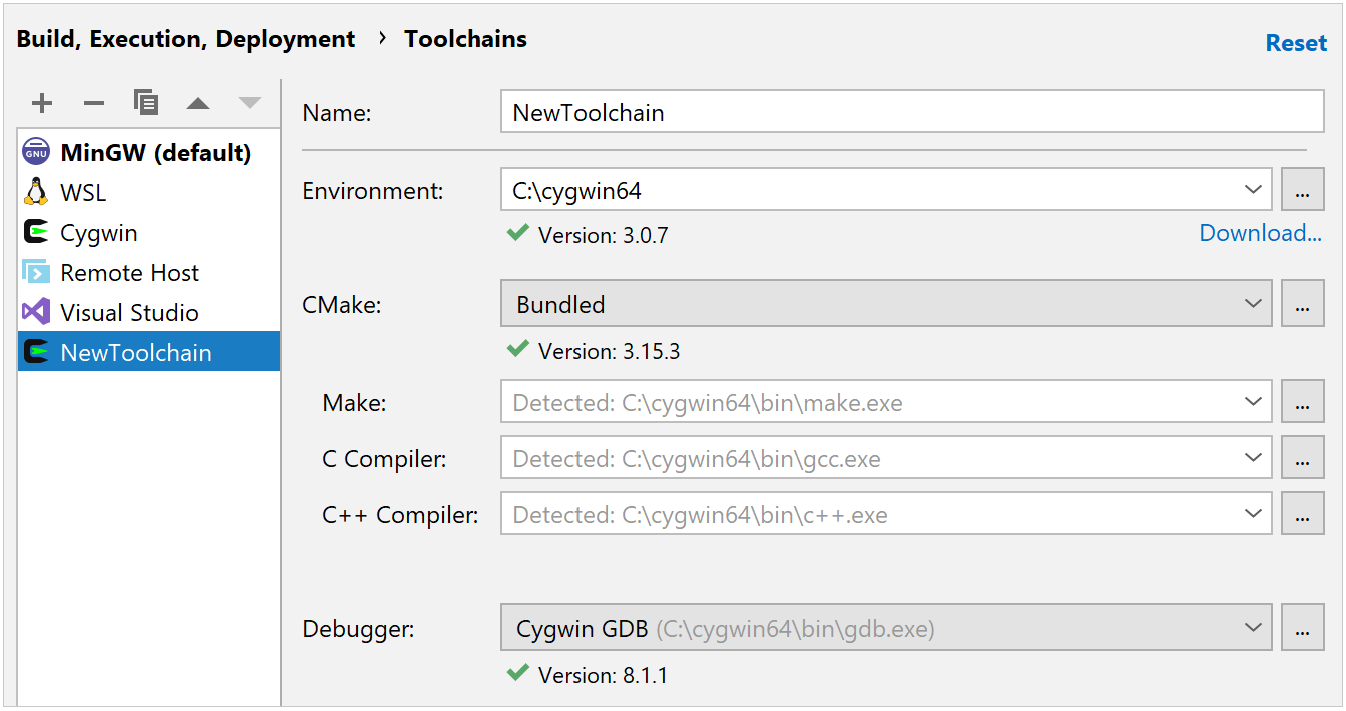Viewport: 1346px width, 711px height.
Task: Expand the CMake Bundled dropdown
Action: pyautogui.click(x=1253, y=304)
